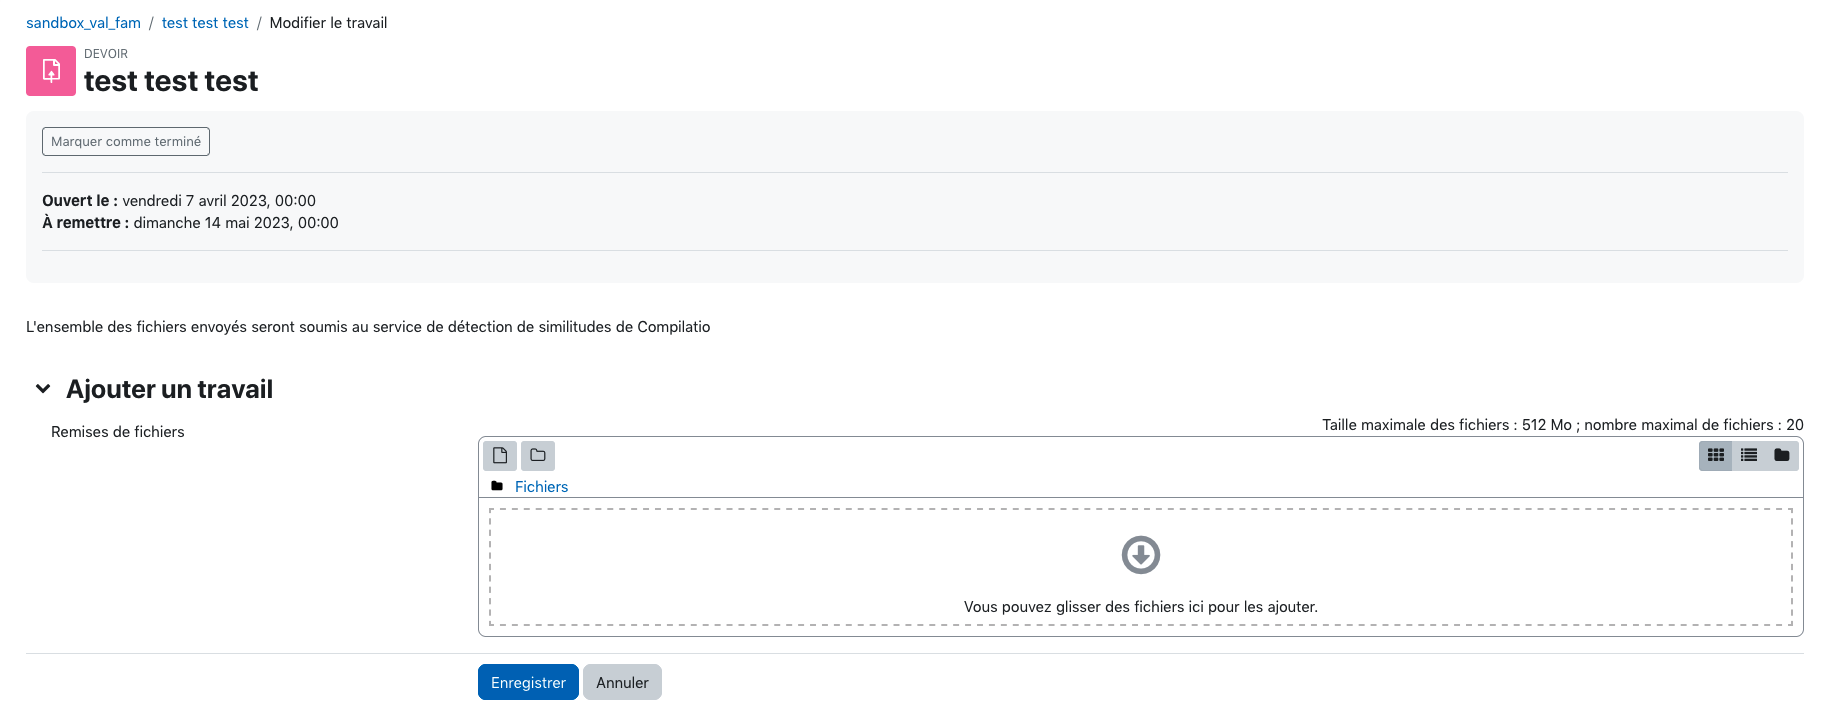Click the file drop area text
The height and width of the screenshot is (717, 1837).
(1141, 607)
